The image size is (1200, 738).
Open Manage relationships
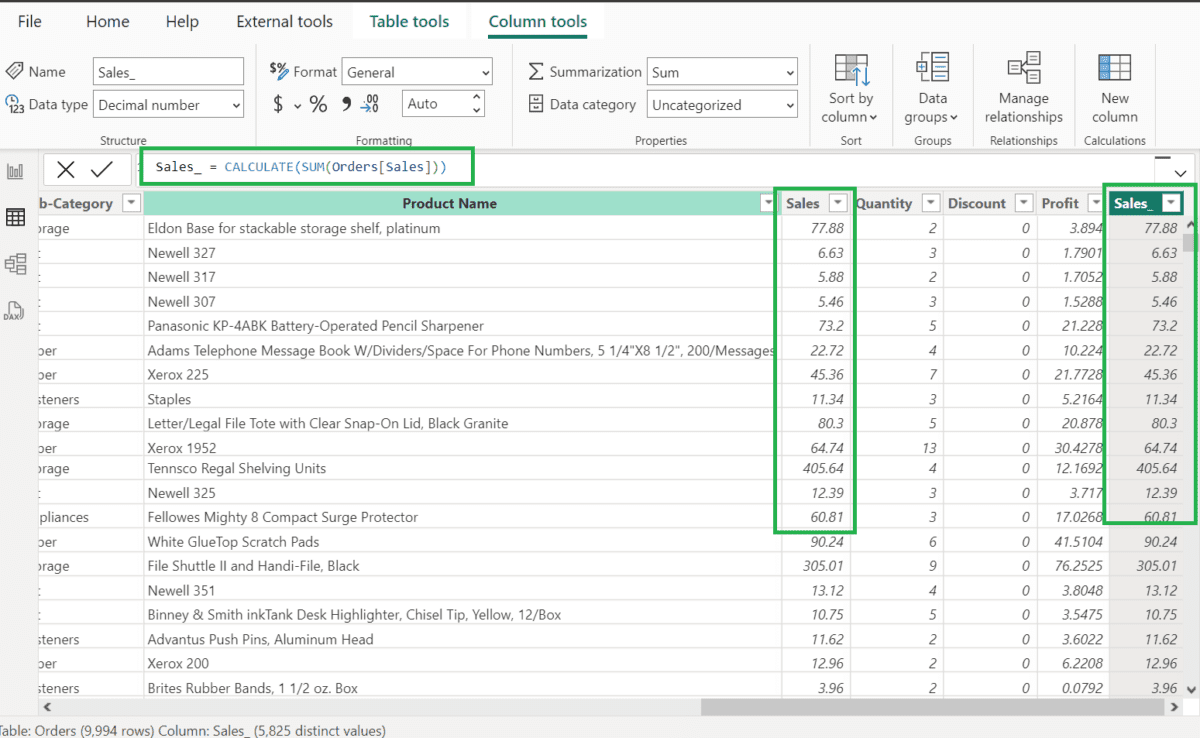1023,88
